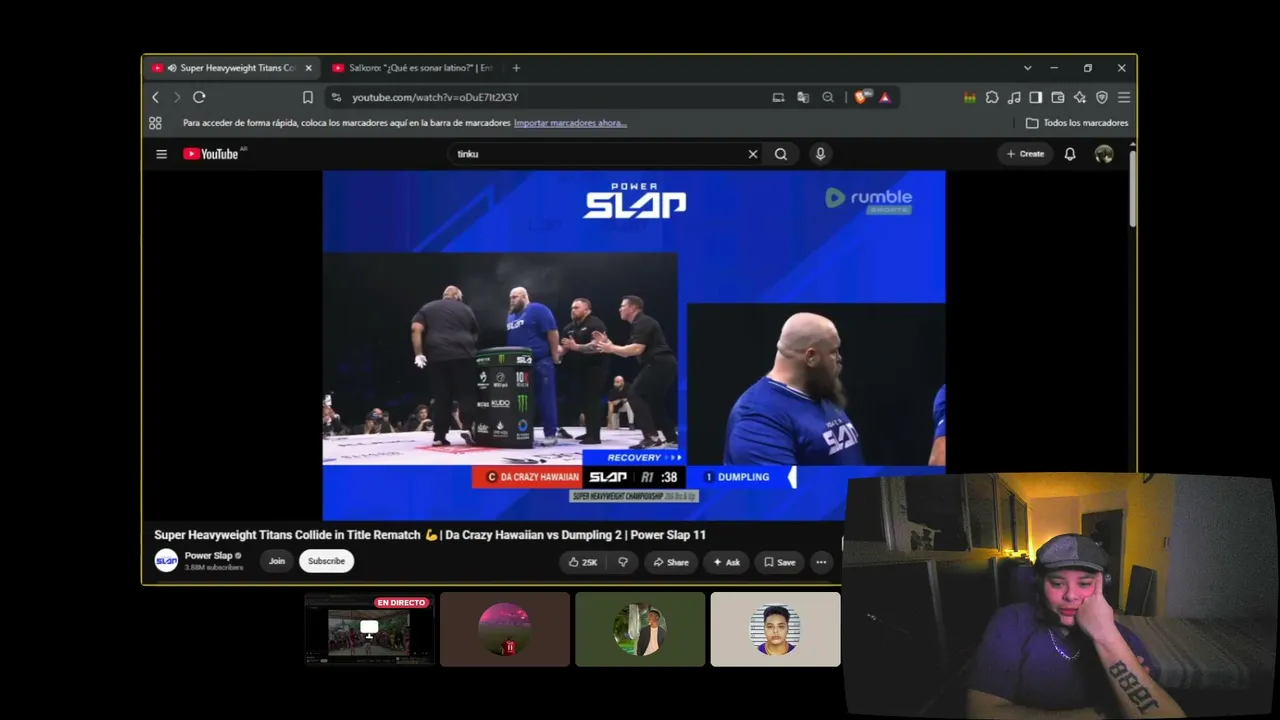Click the Power Slap video player

click(x=633, y=345)
